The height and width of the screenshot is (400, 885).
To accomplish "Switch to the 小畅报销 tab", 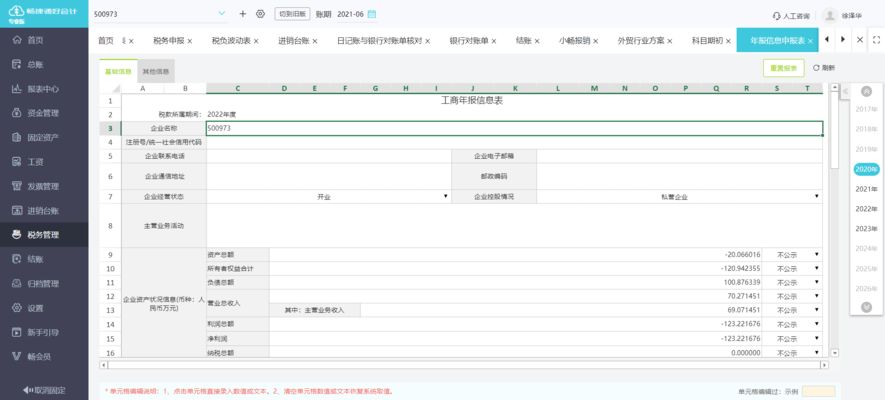I will tap(575, 41).
